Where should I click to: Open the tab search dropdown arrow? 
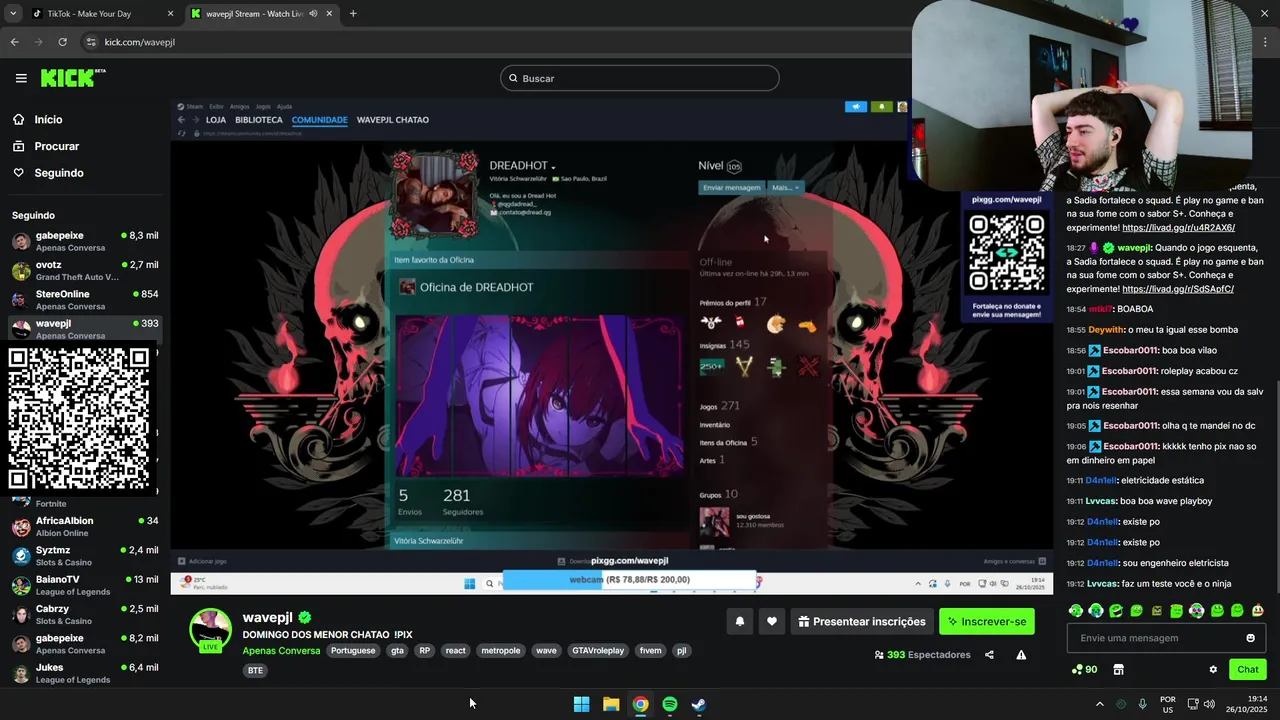(13, 14)
